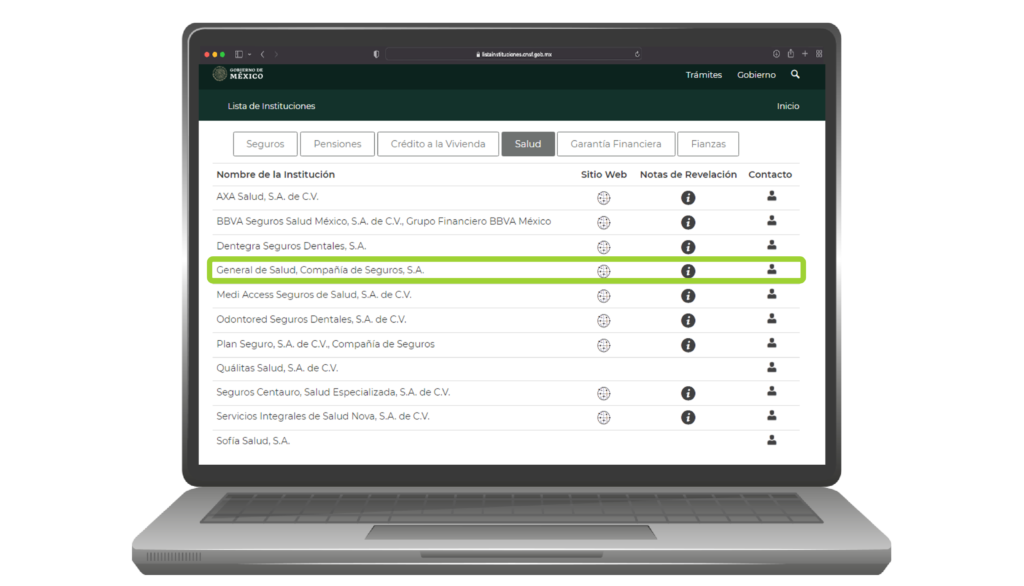Open contact icon for Dentegra Seguros Dentales

point(771,245)
